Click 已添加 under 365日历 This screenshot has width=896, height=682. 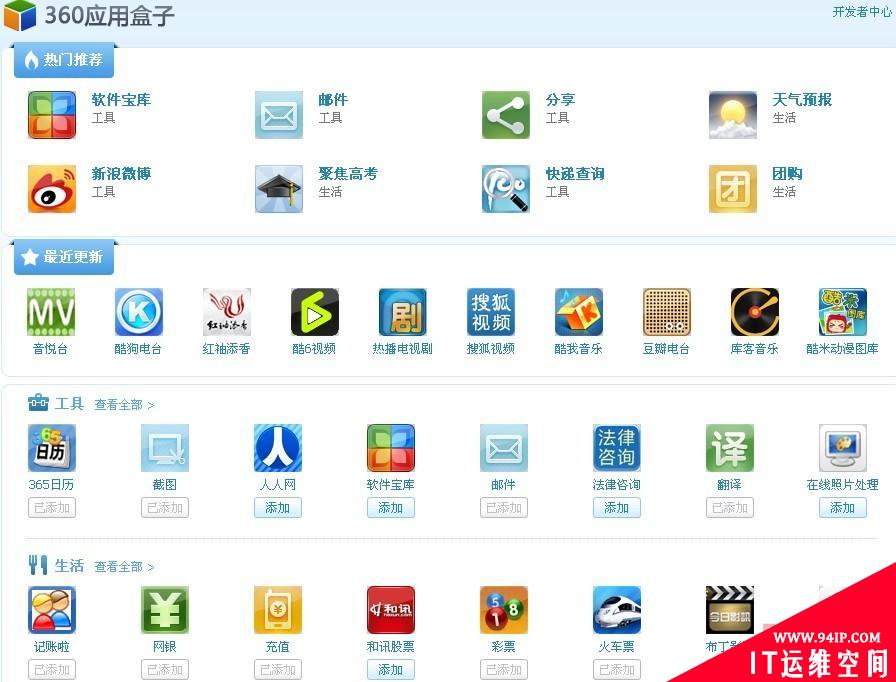point(52,508)
